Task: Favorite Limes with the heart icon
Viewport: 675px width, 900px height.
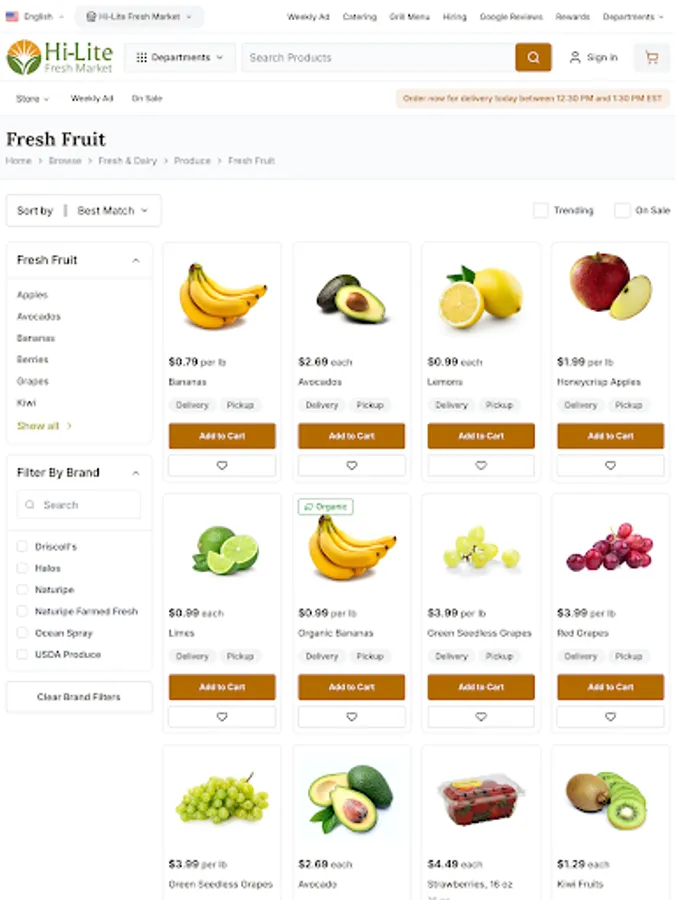Action: coord(222,716)
